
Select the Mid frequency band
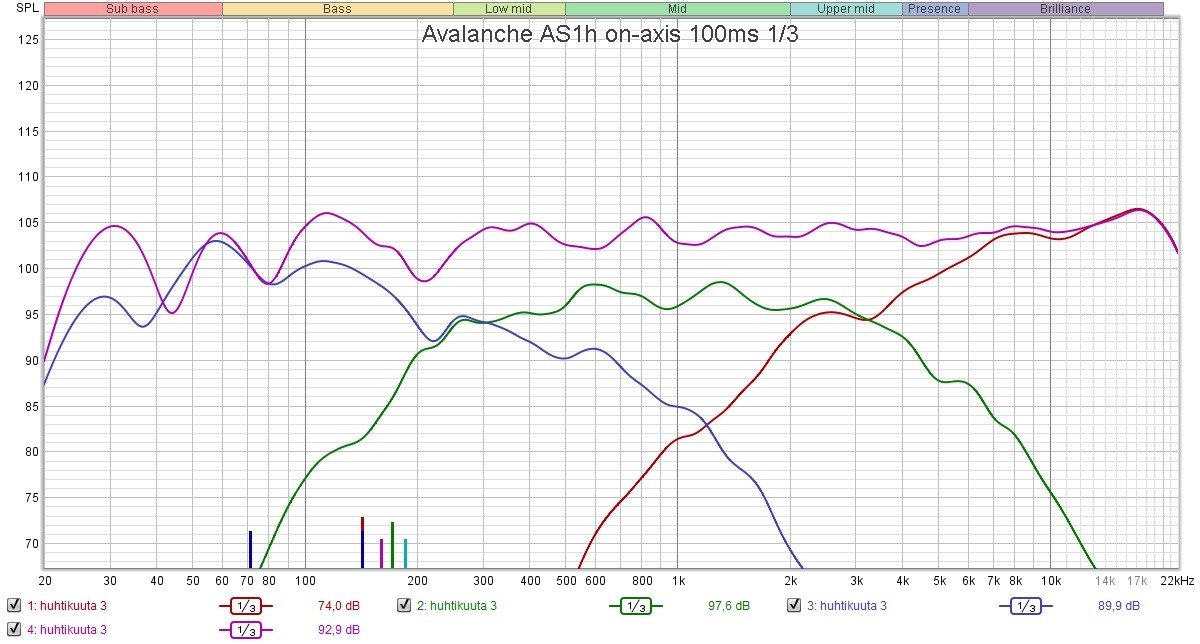coord(678,9)
